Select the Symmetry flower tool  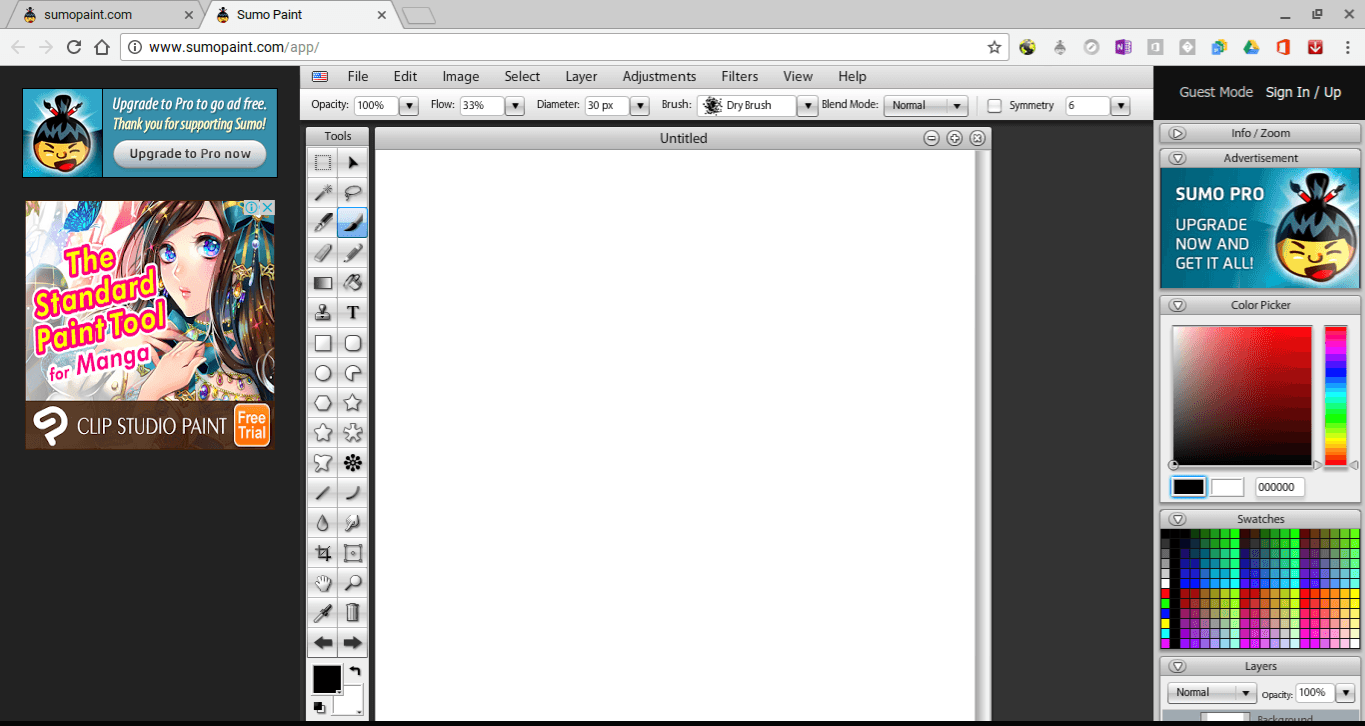(353, 463)
